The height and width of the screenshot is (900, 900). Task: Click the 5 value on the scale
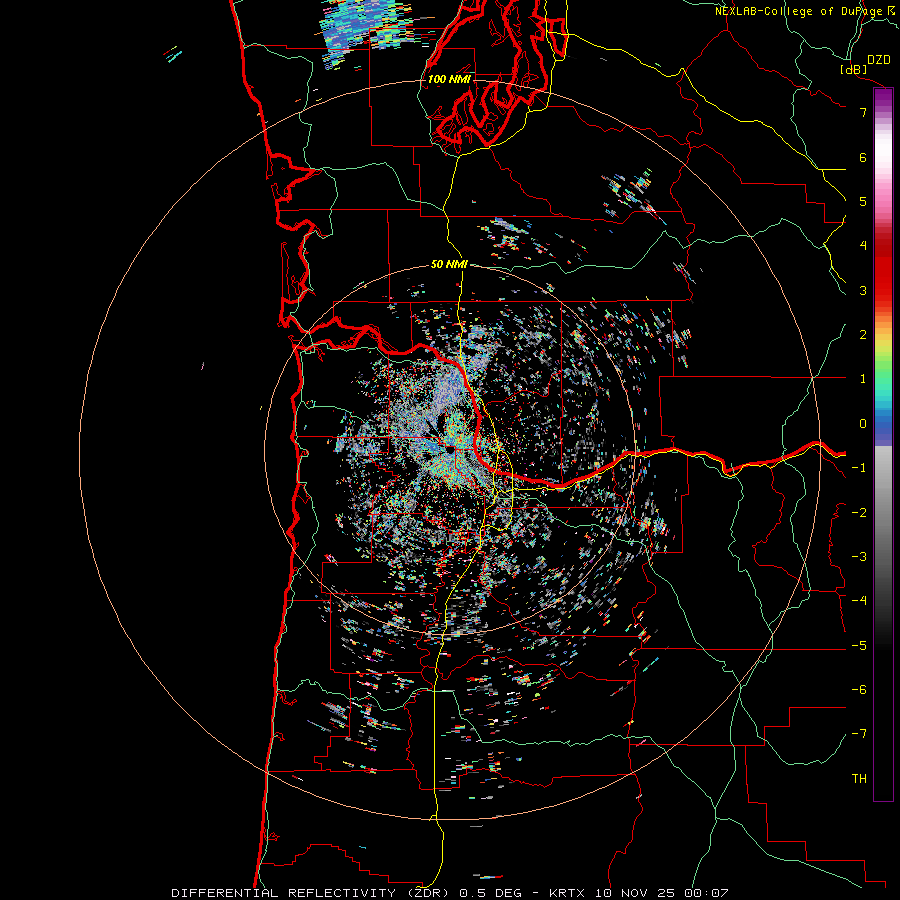863,201
